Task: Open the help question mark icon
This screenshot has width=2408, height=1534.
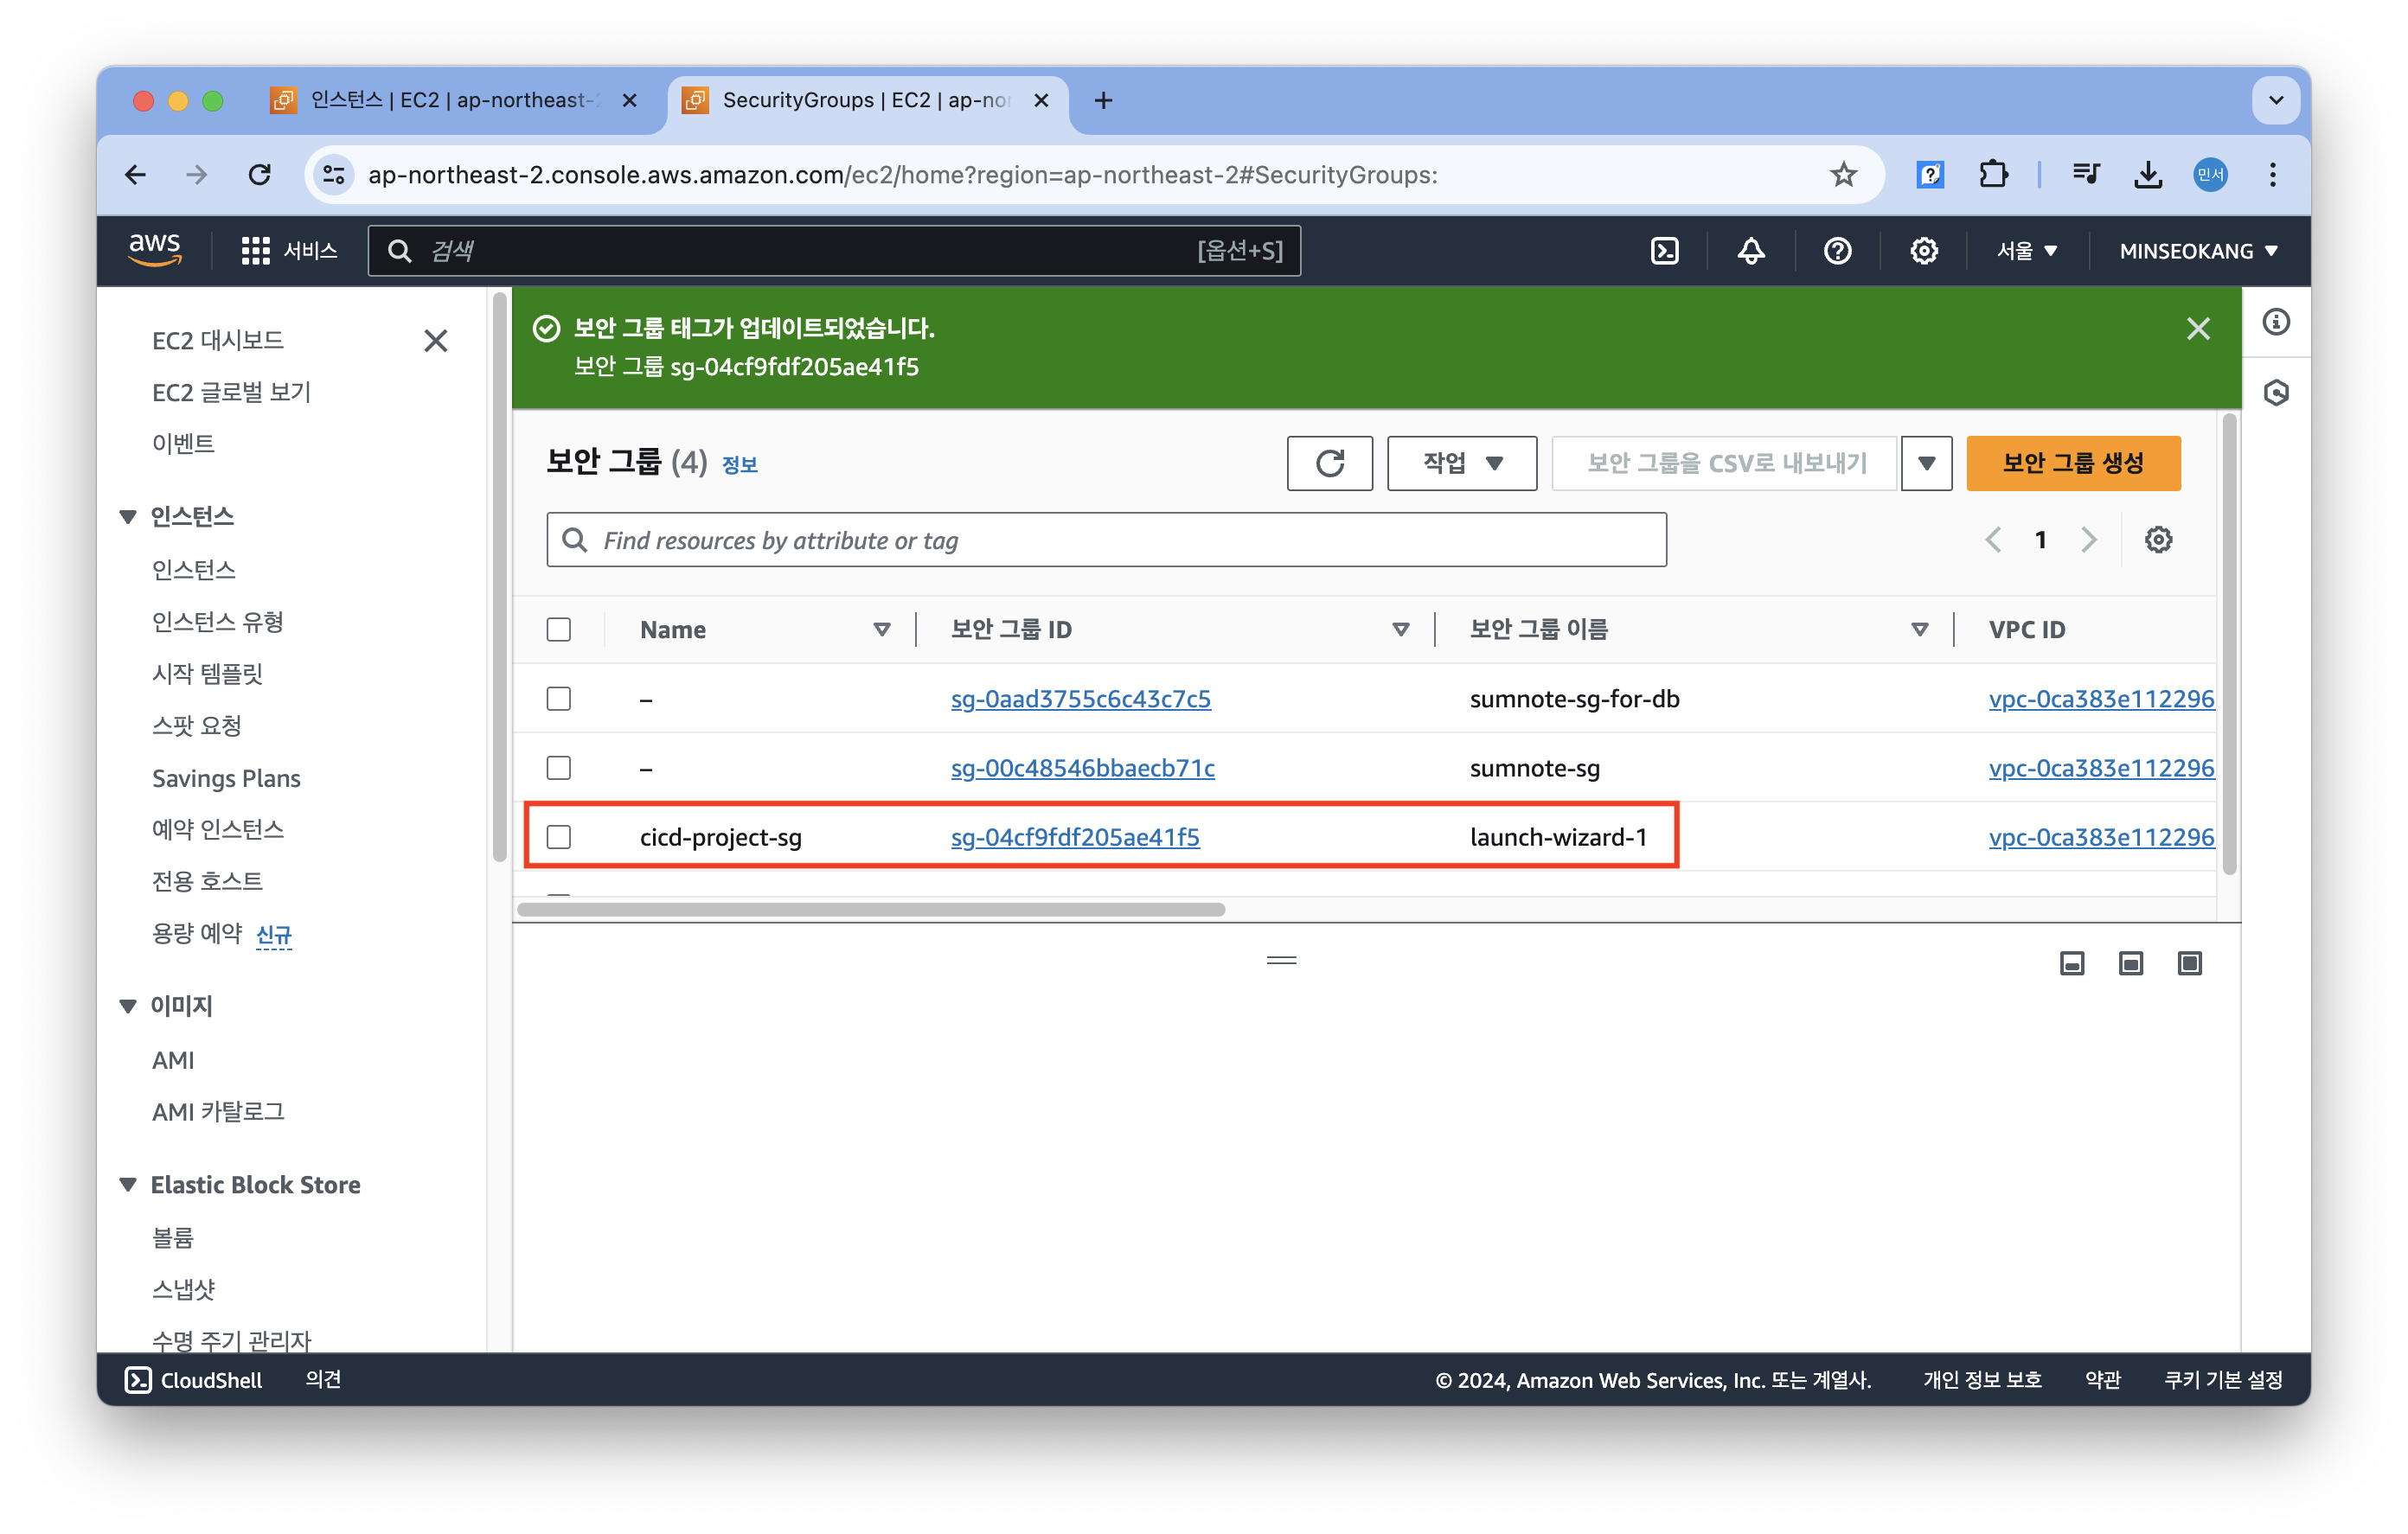Action: [x=1837, y=251]
